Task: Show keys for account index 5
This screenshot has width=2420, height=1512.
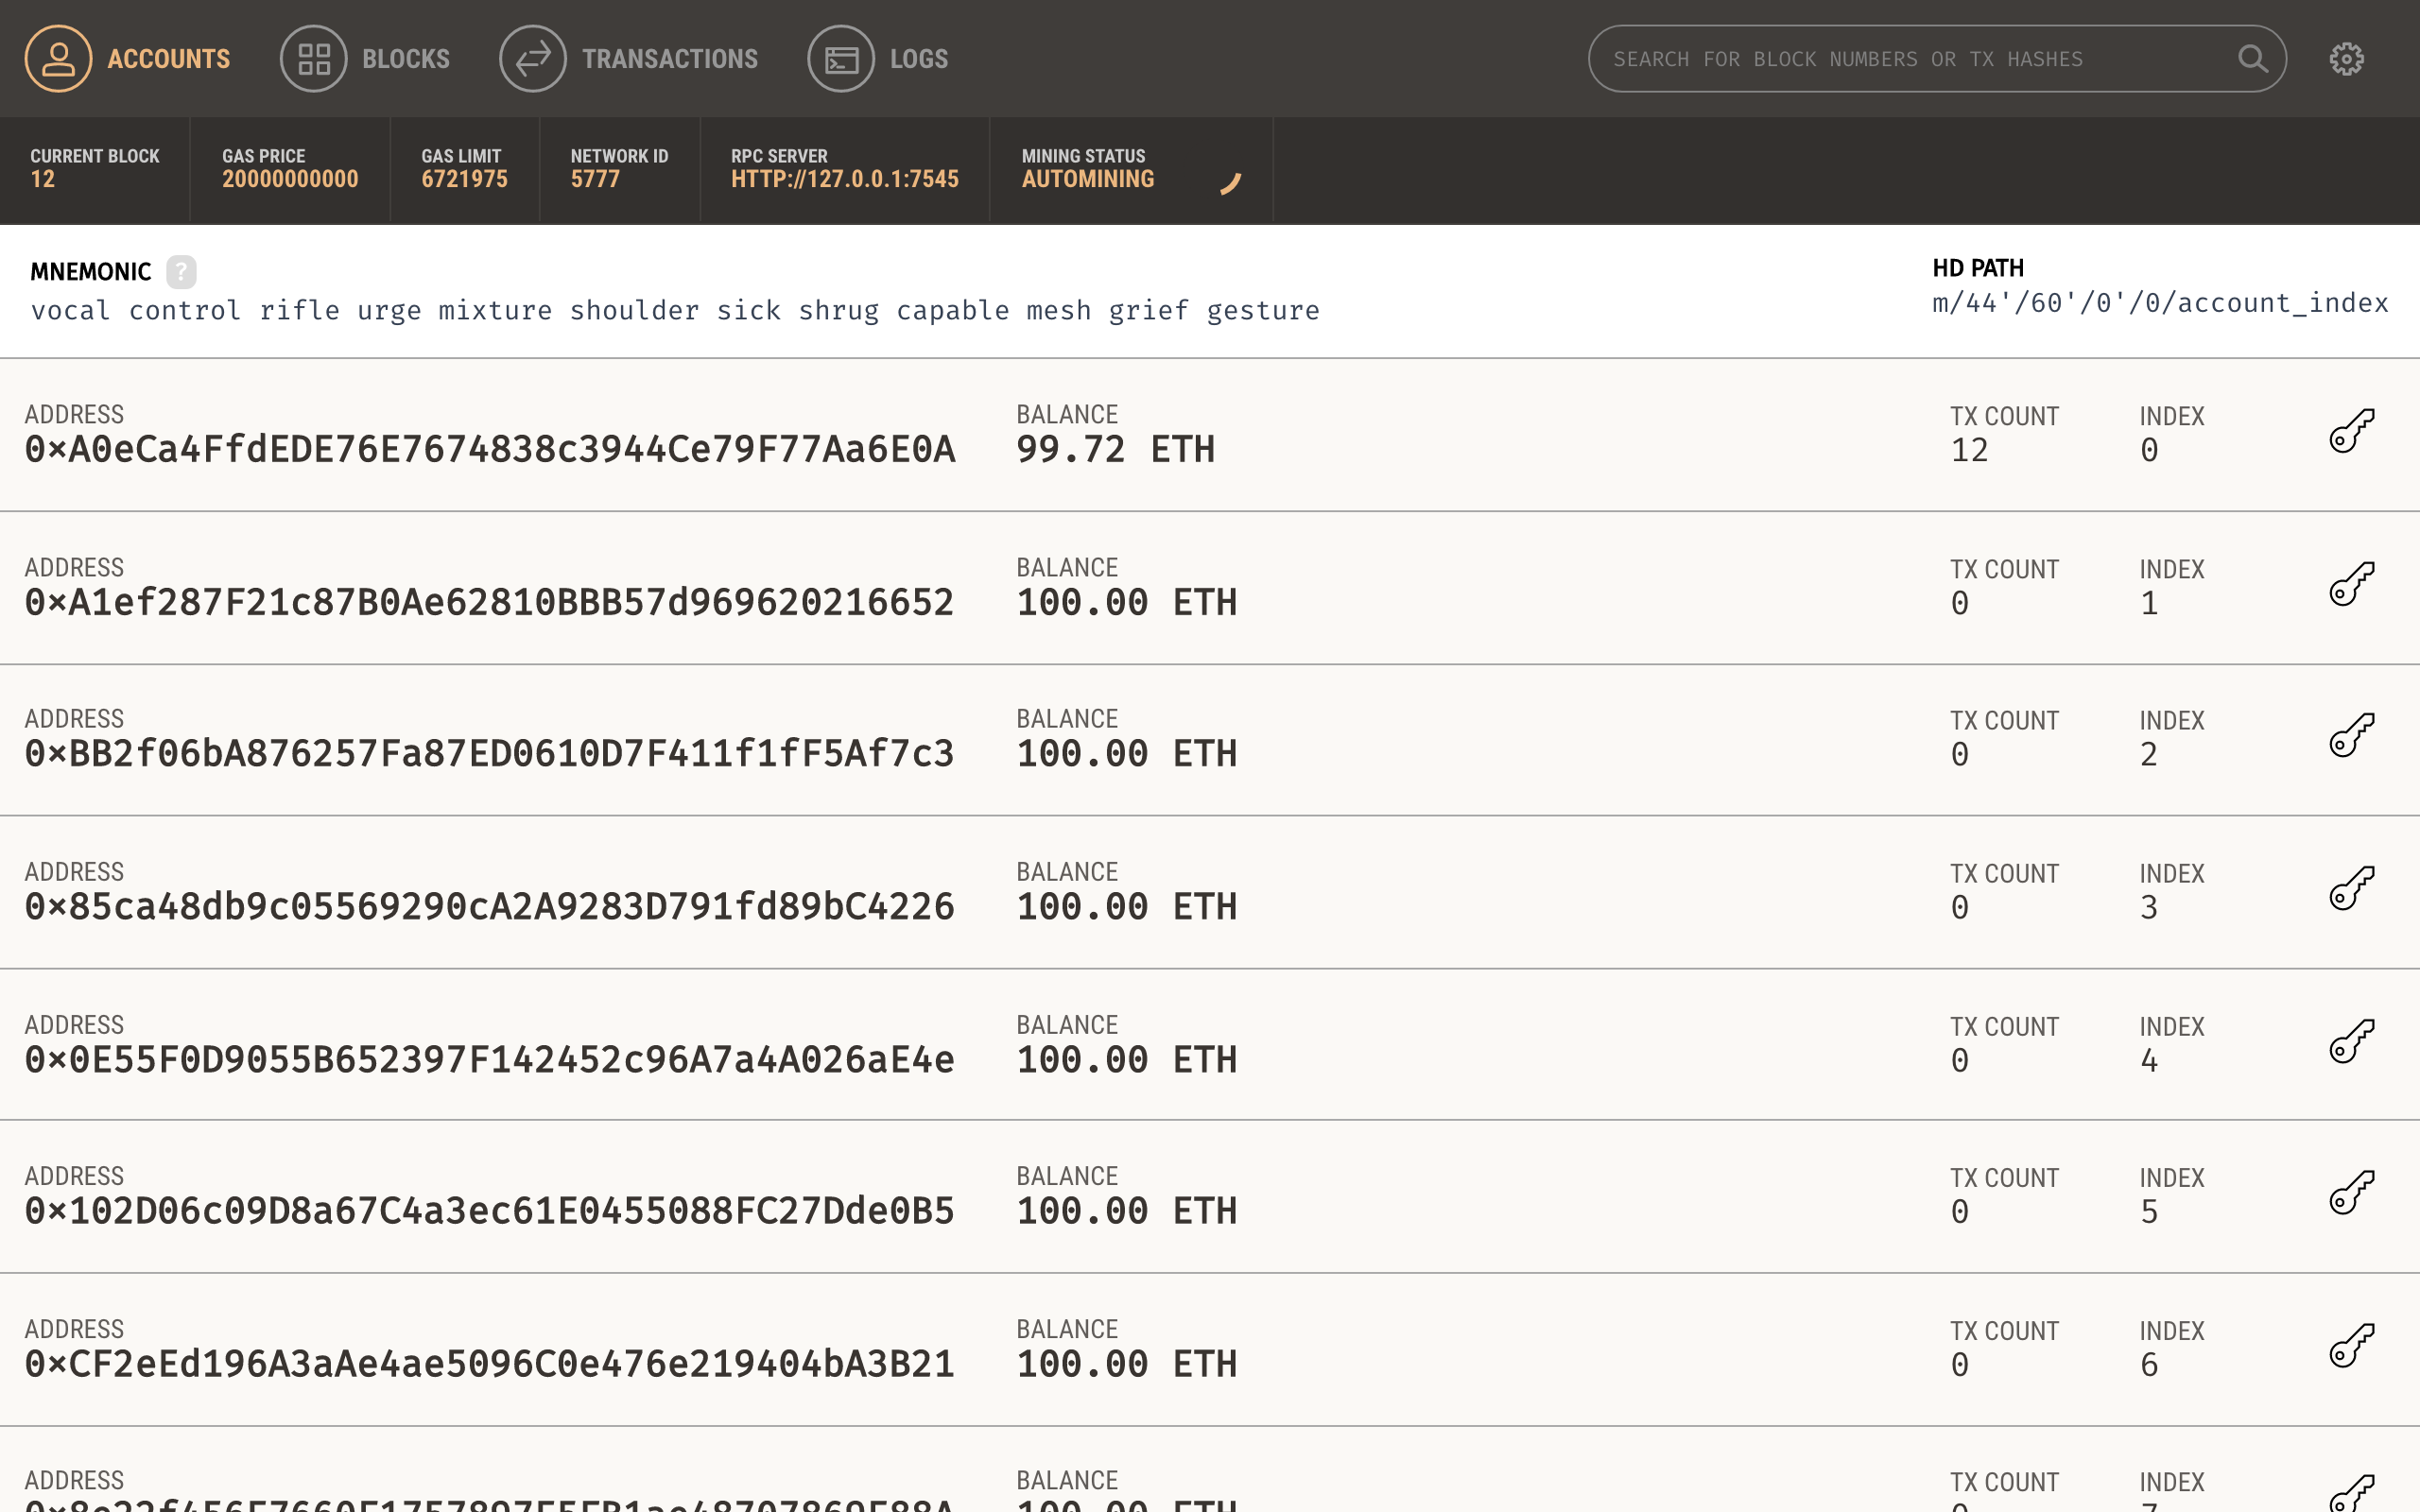Action: pyautogui.click(x=2351, y=1193)
